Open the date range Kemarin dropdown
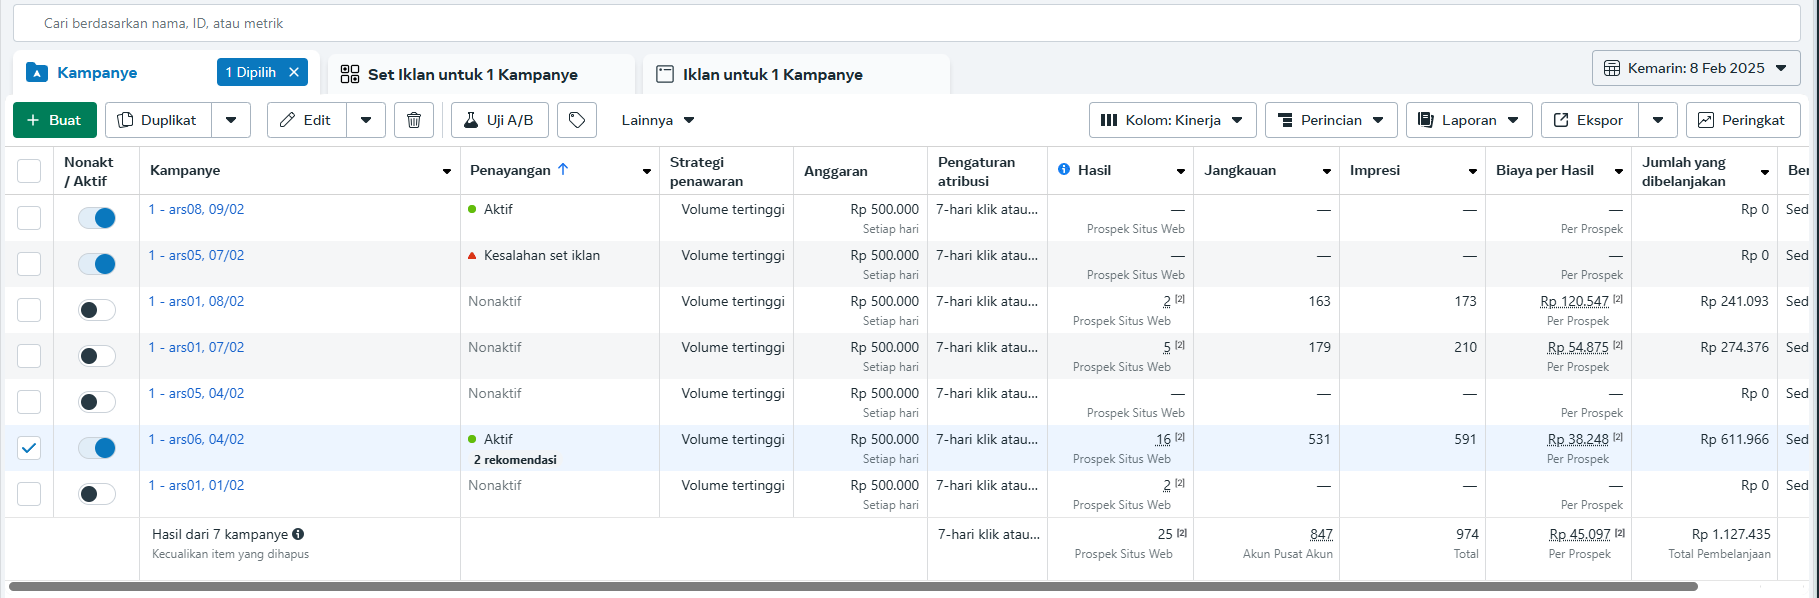The image size is (1819, 598). (1695, 68)
